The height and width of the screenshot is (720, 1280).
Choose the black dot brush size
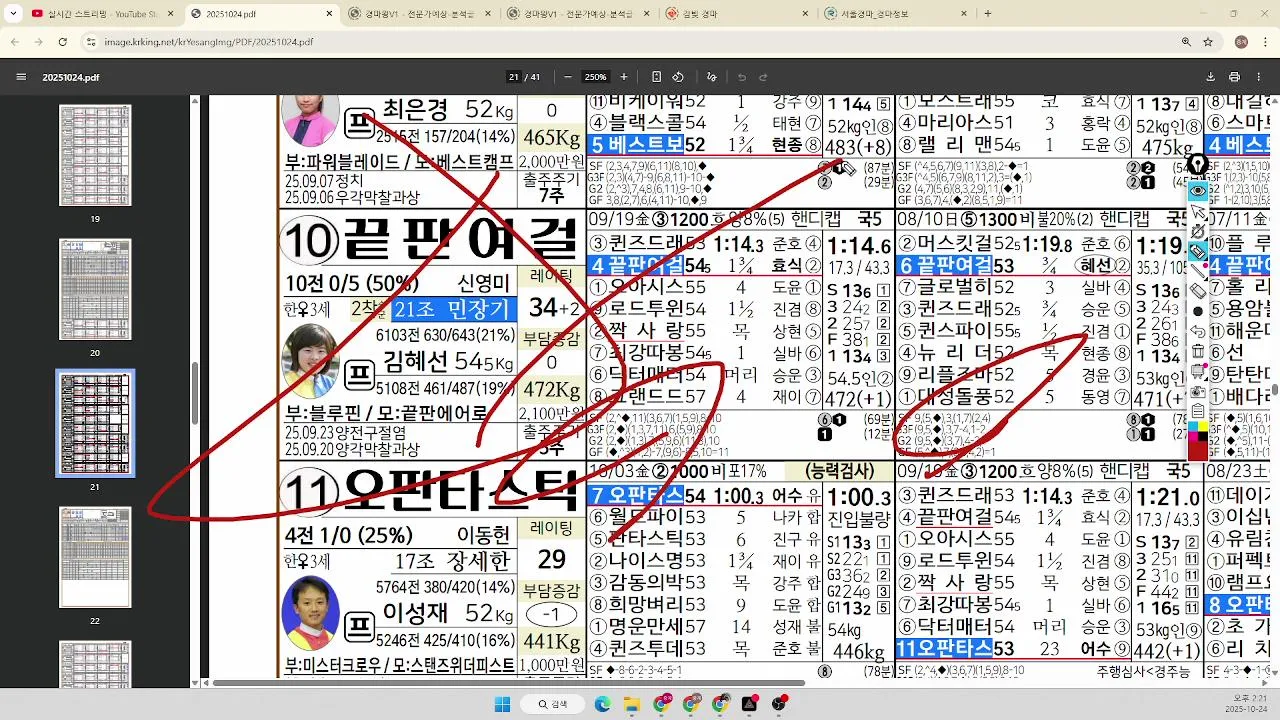[x=1197, y=311]
